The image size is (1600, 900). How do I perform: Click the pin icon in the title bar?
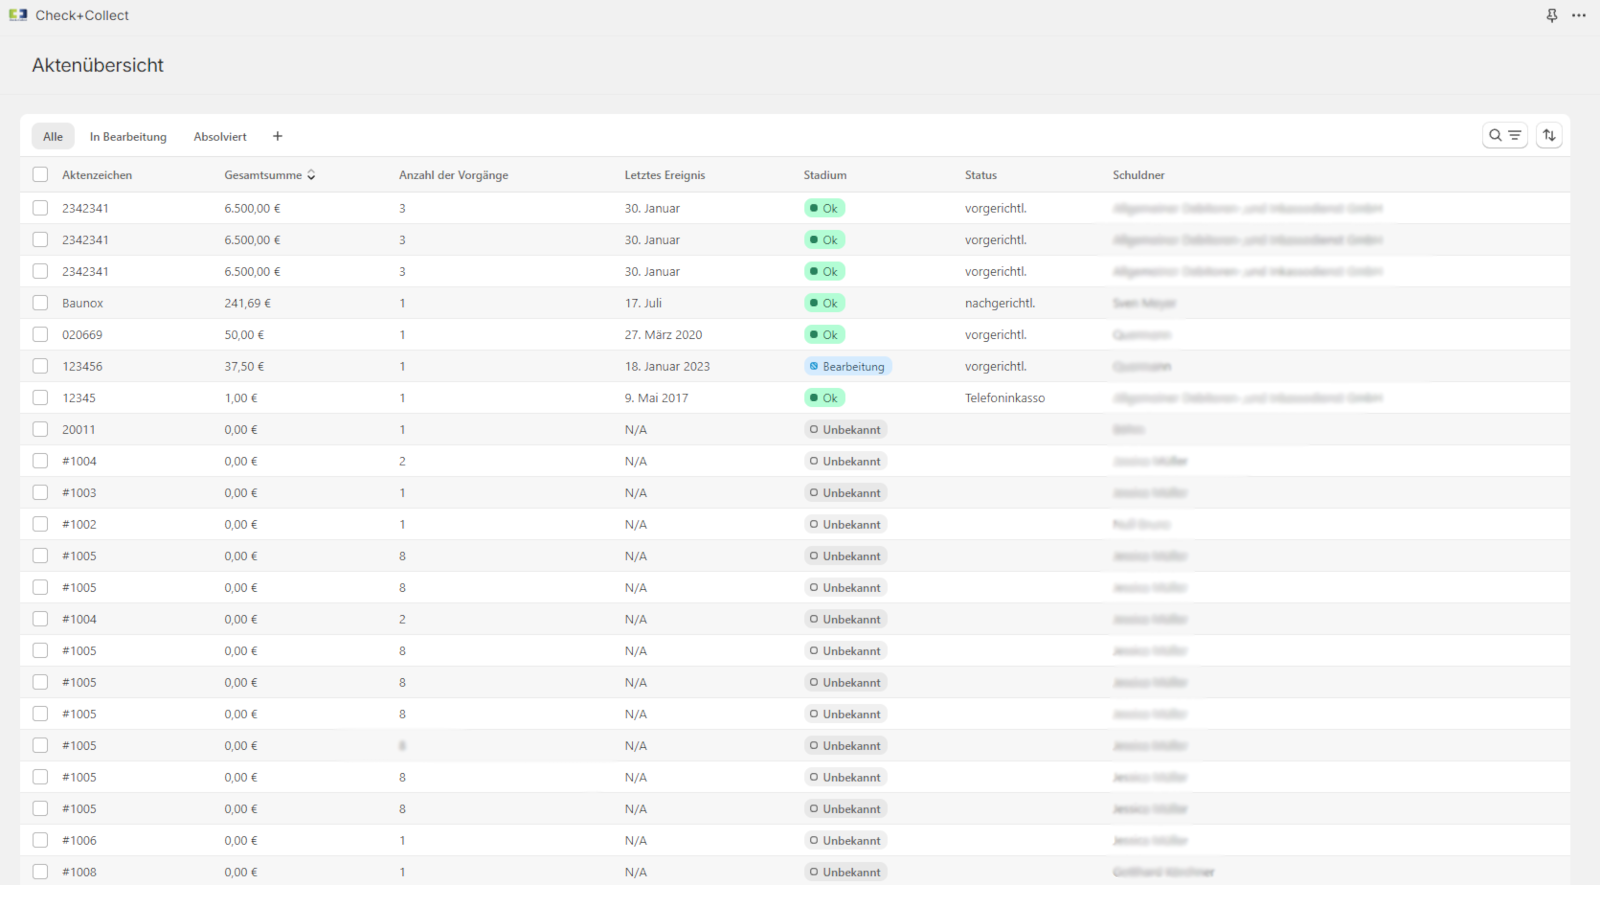point(1552,15)
